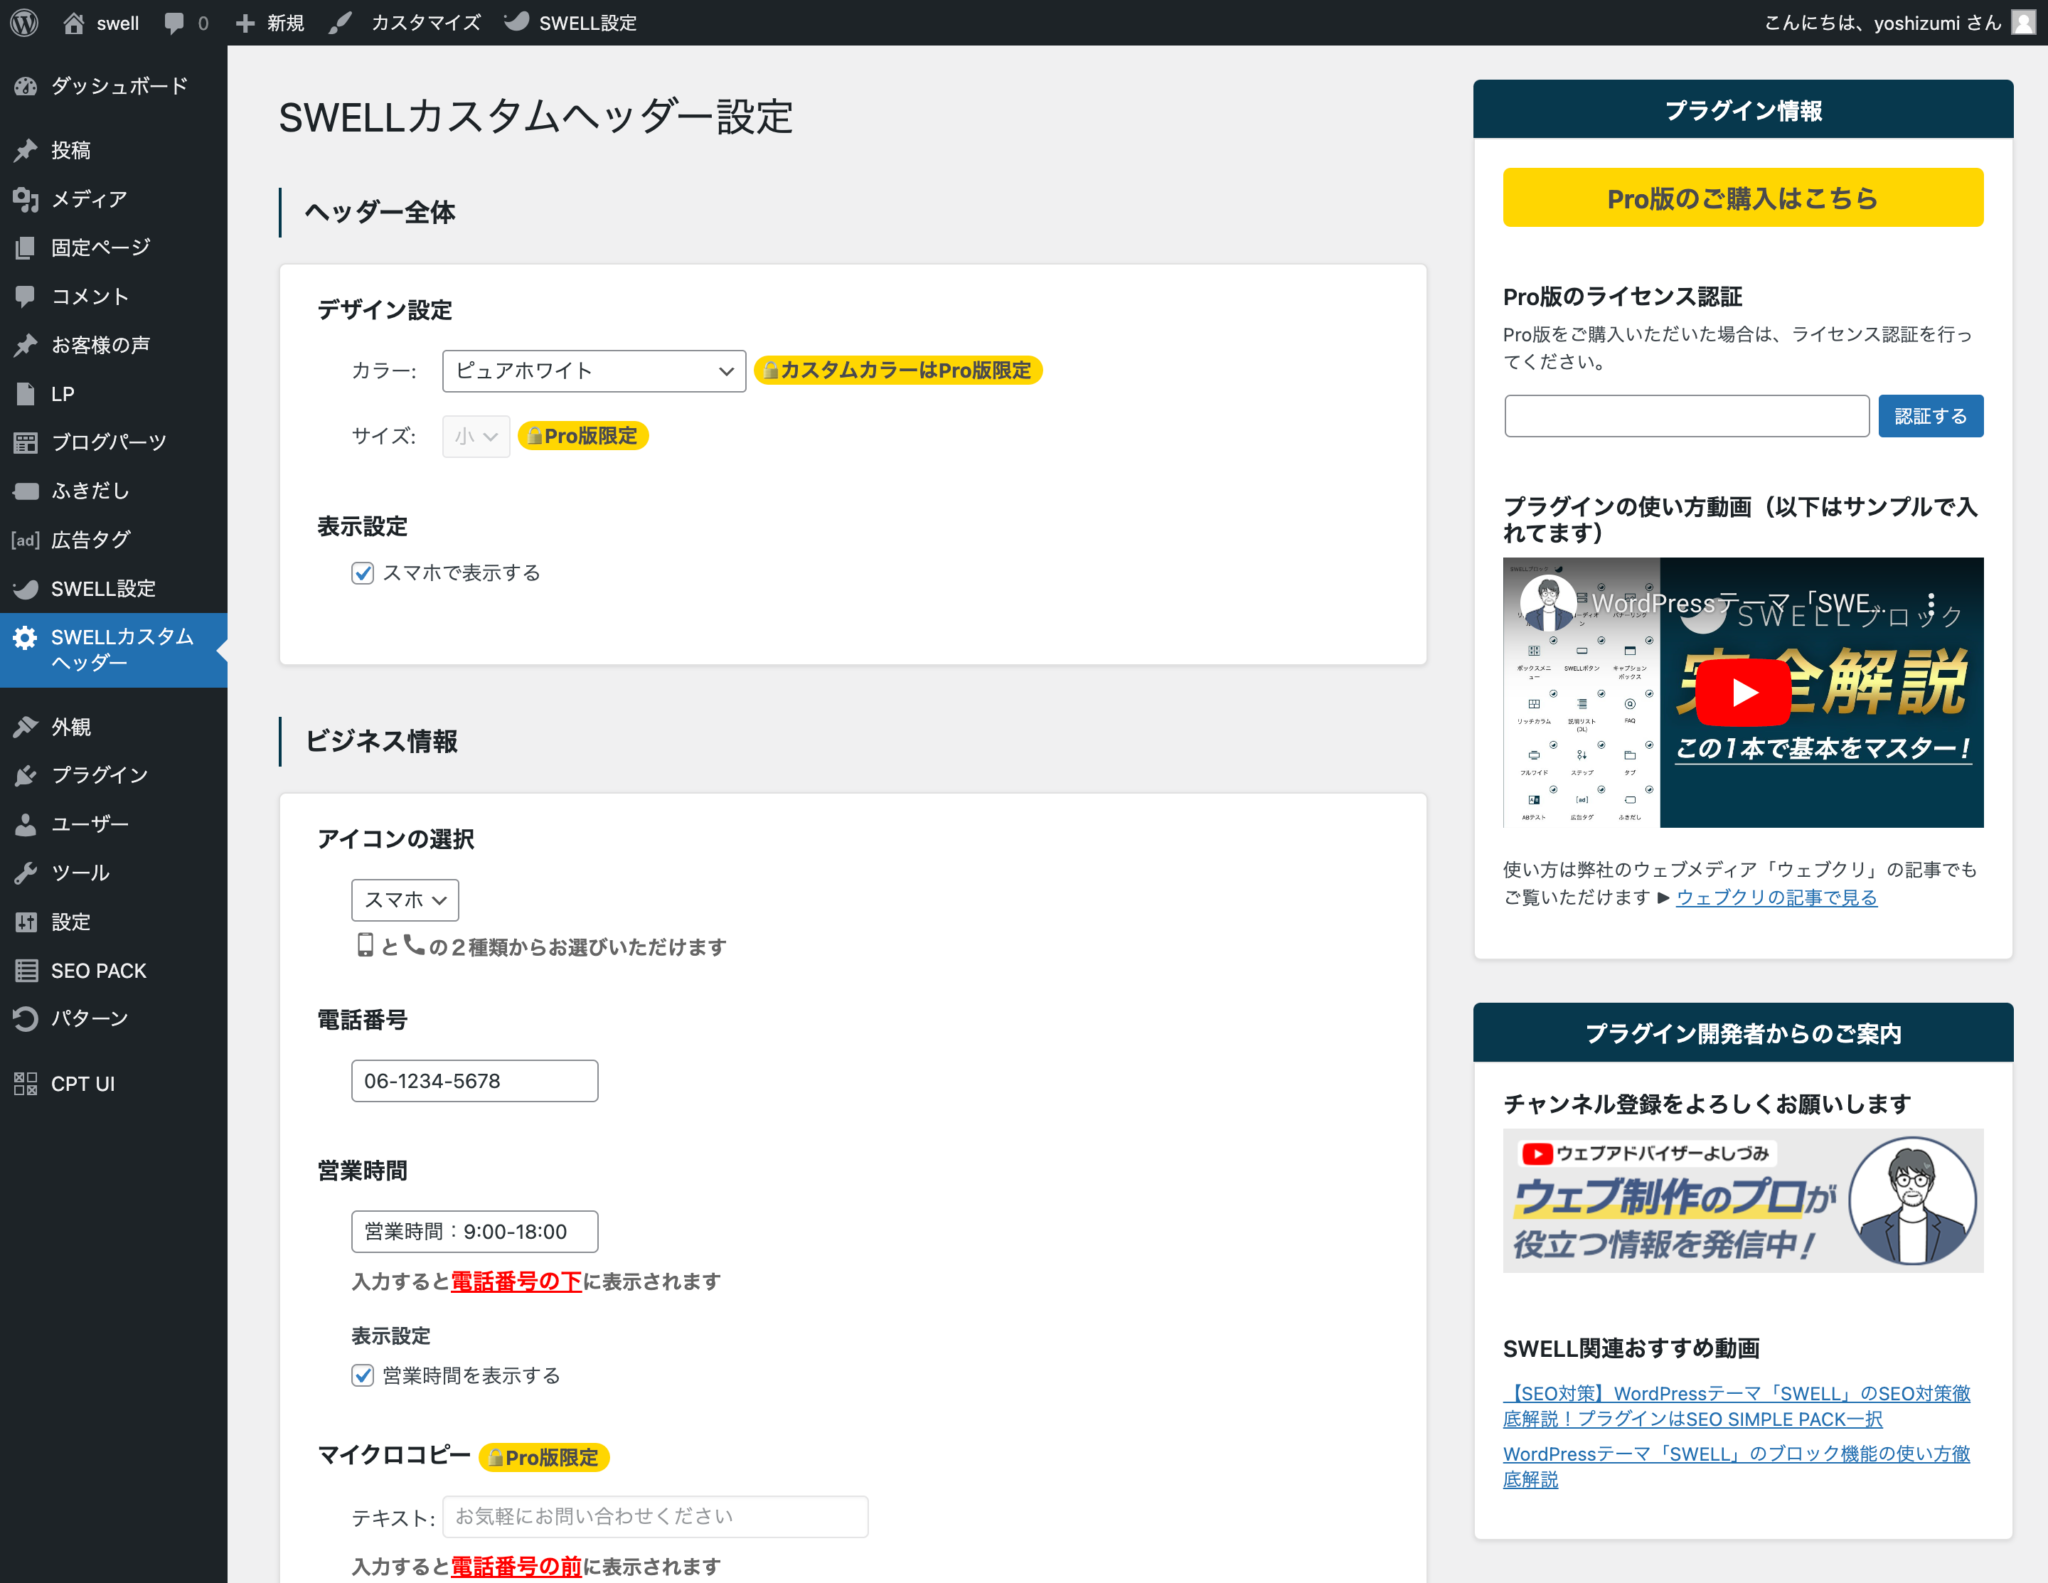
Task: Disable スマホで表示する checkbox
Action: (x=362, y=573)
